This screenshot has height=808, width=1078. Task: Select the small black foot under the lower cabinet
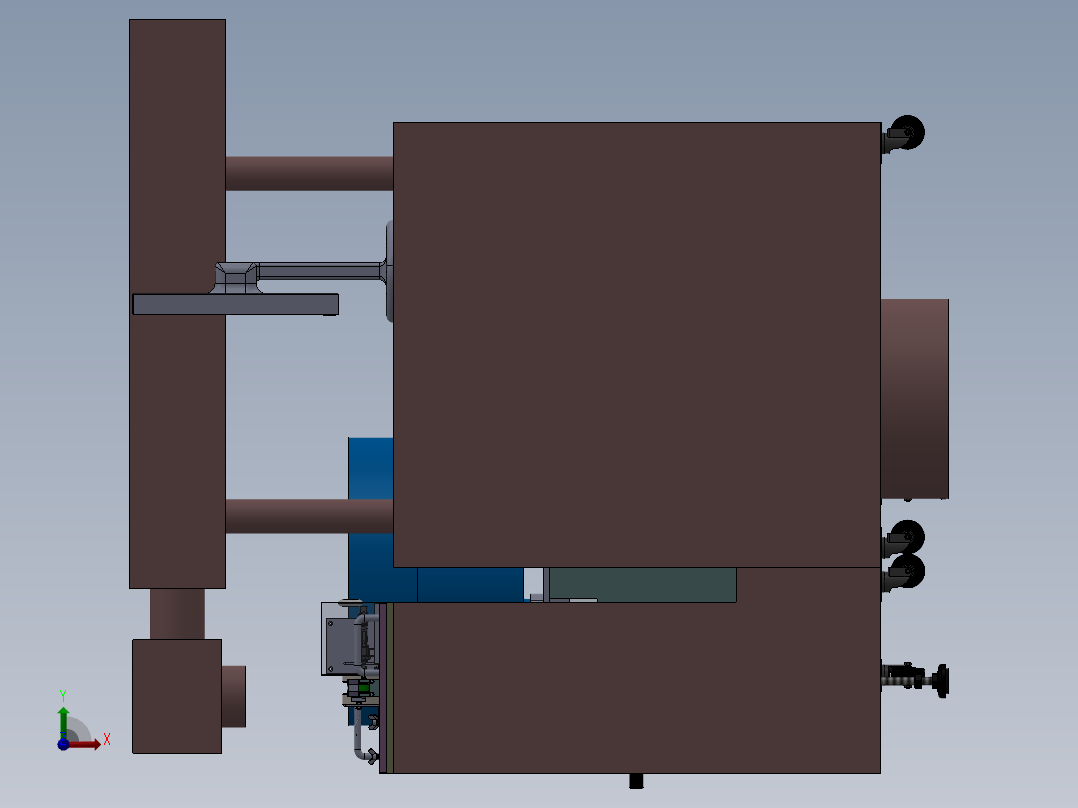tap(636, 780)
